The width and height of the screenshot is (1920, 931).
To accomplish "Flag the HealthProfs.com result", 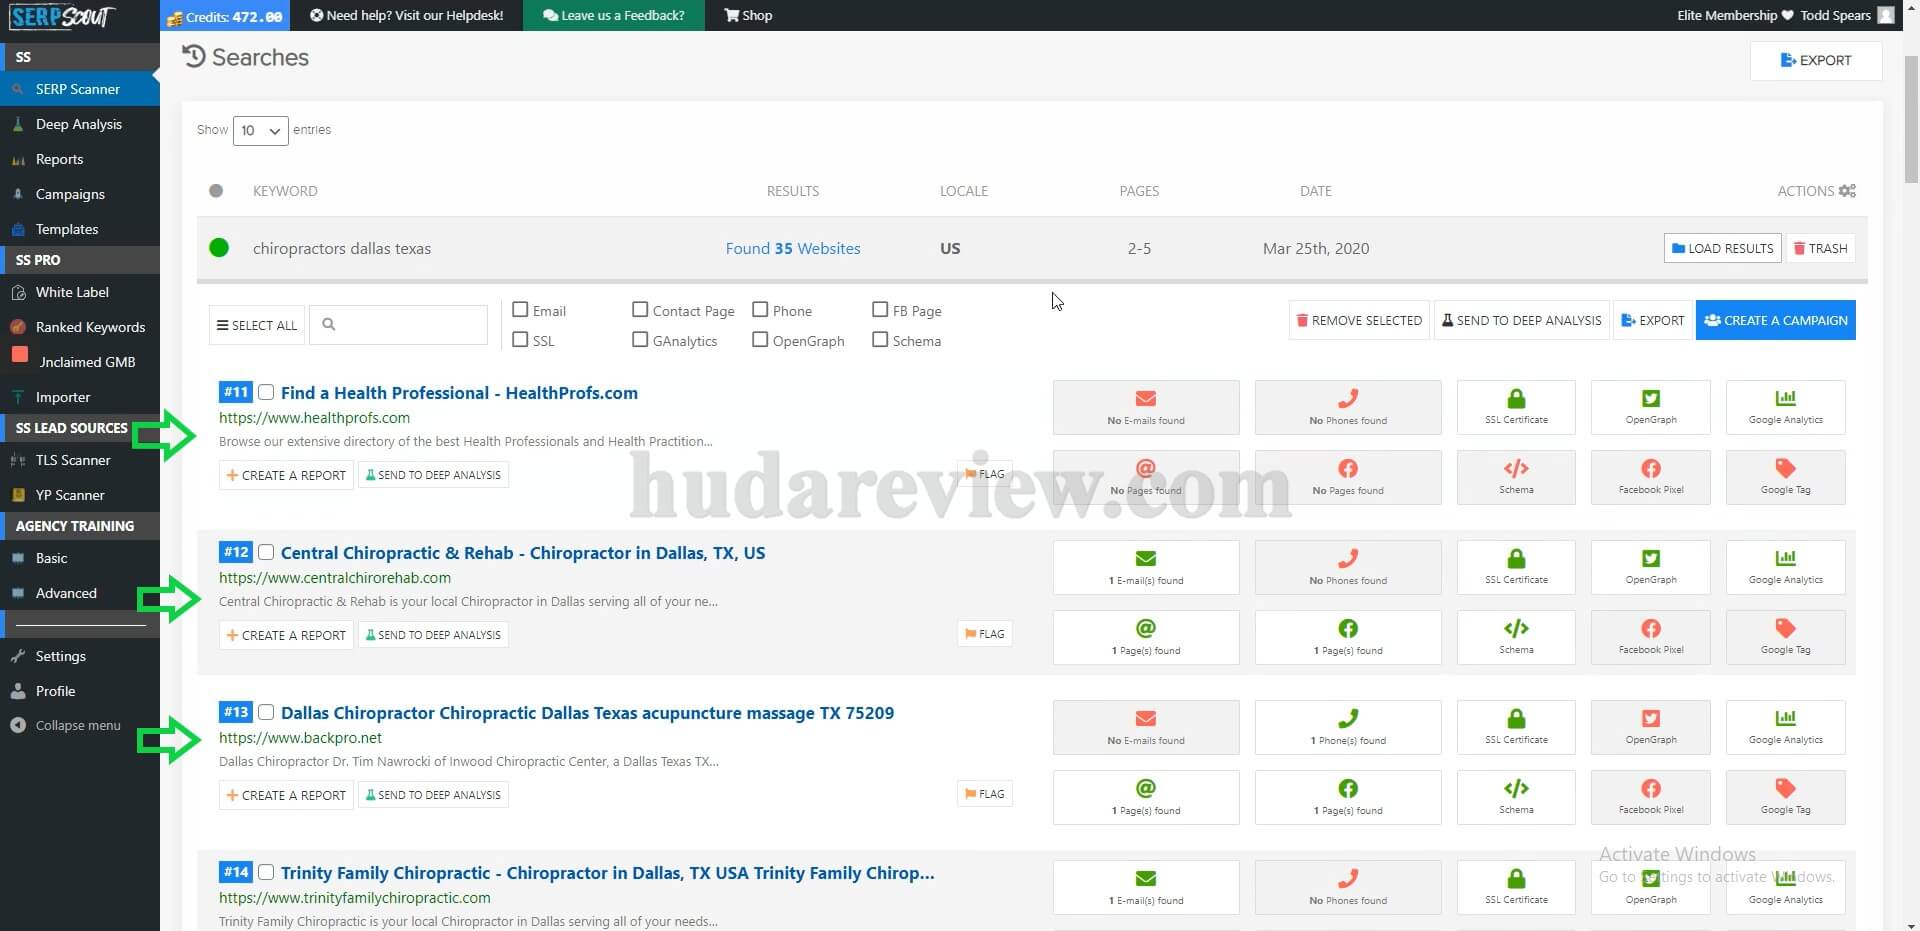I will click(983, 474).
